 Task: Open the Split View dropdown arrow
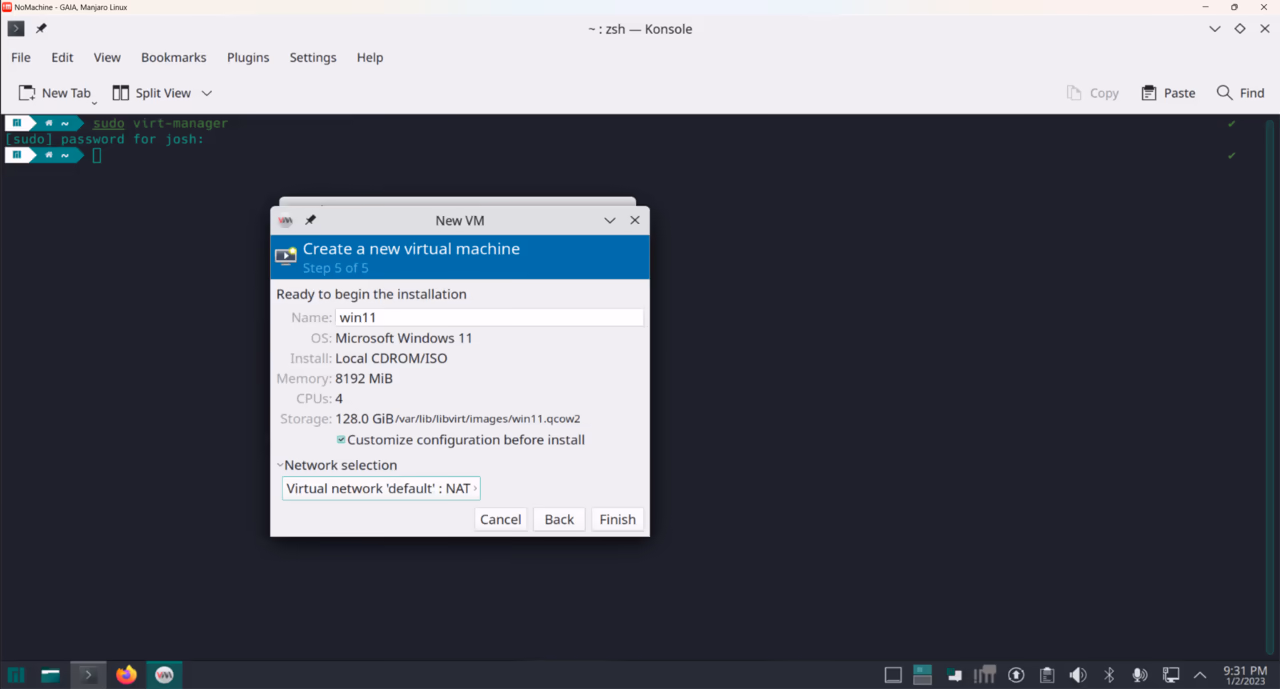206,92
